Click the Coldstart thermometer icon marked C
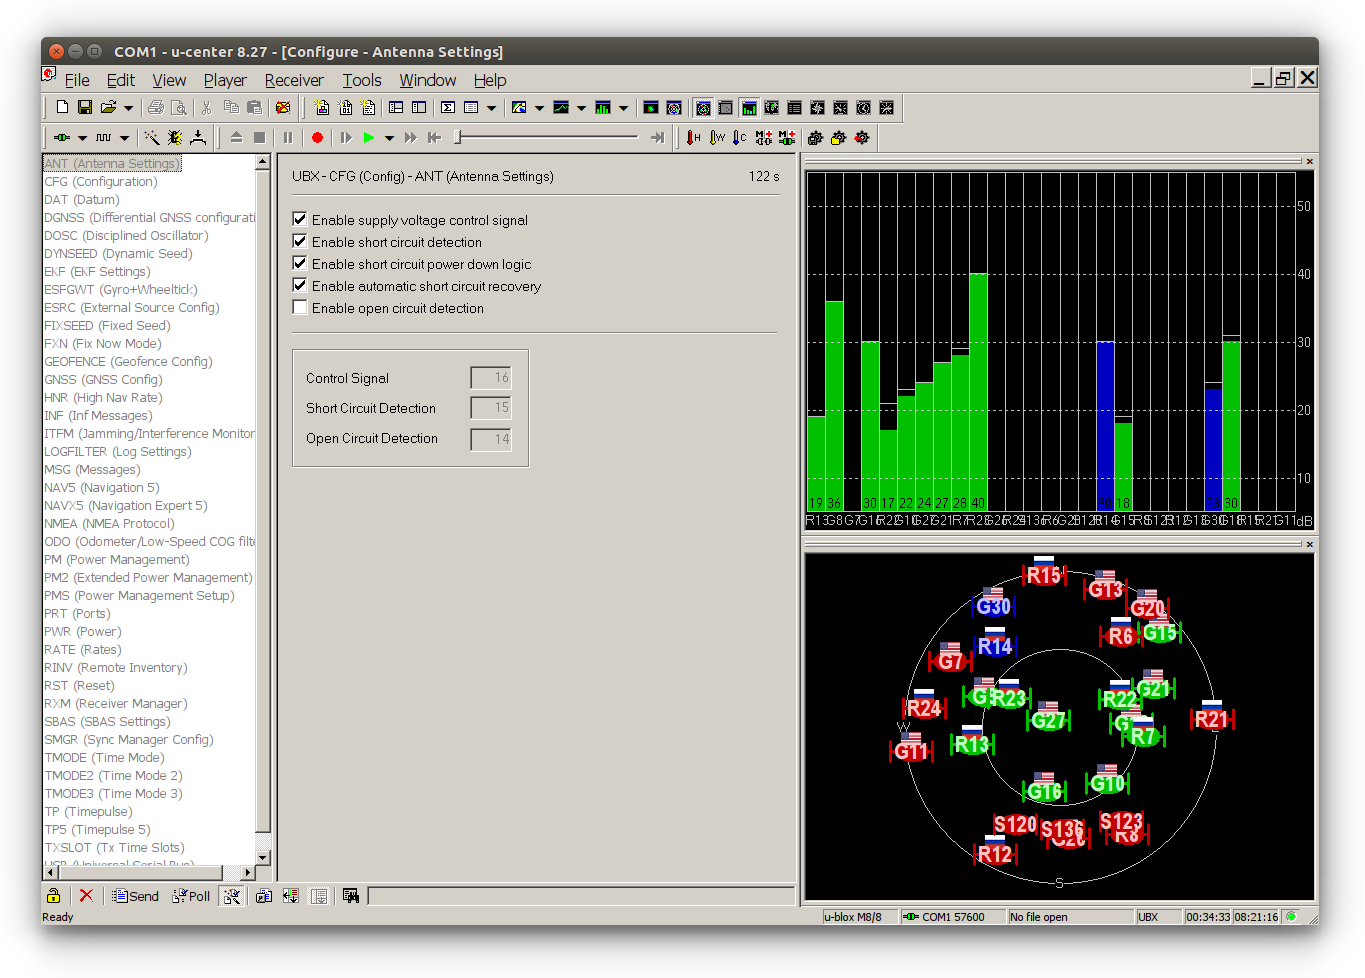This screenshot has width=1365, height=978. [x=739, y=138]
